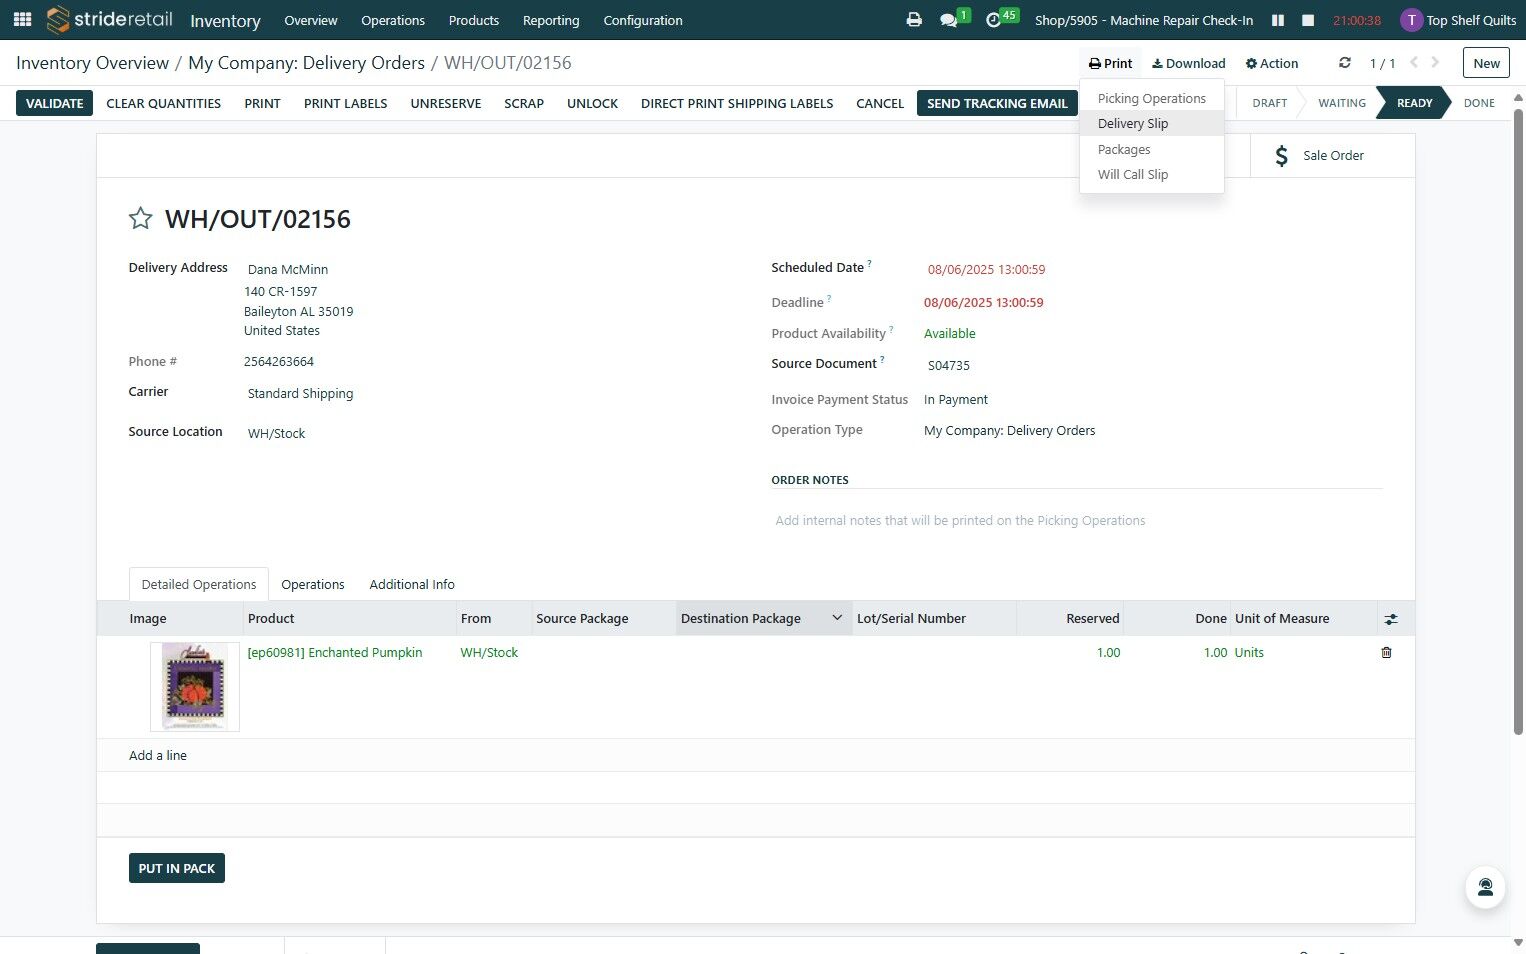Pause the running timer
The image size is (1526, 954).
[x=1278, y=20]
